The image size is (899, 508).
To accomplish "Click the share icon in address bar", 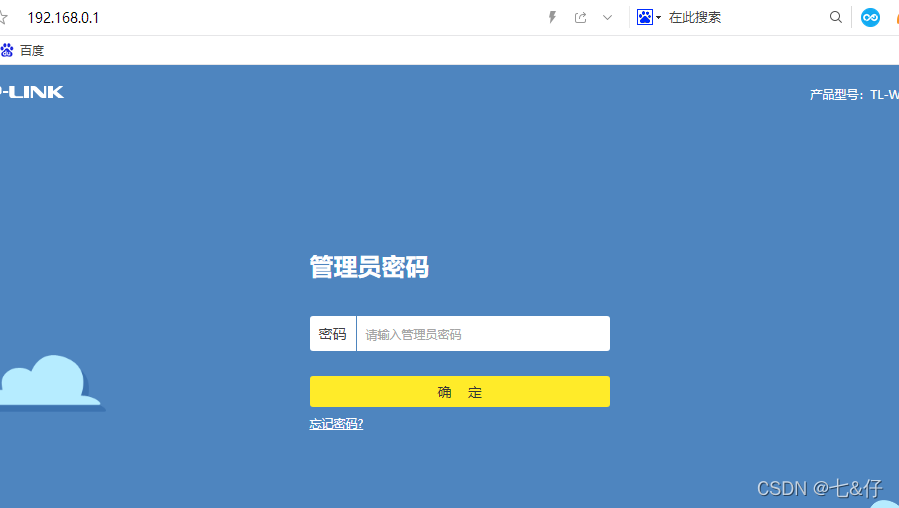I will [x=580, y=18].
